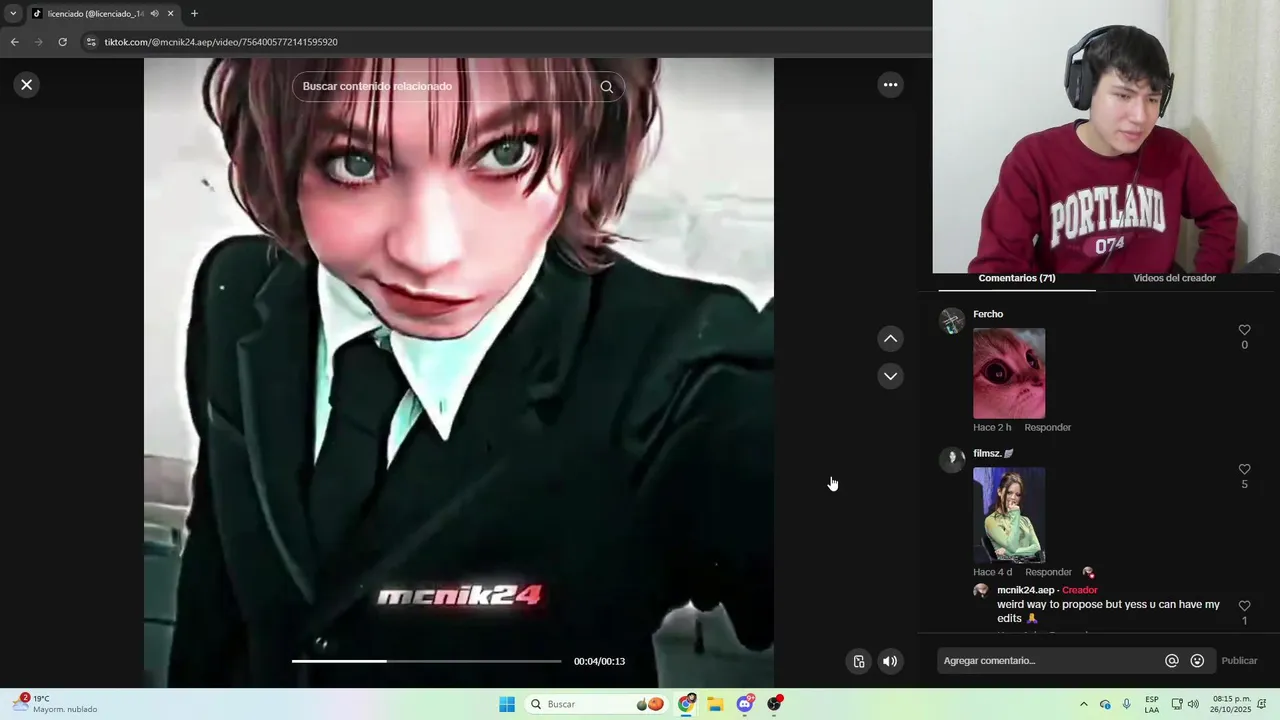This screenshot has height=720, width=1280.
Task: Click the microphone tray icon
Action: pyautogui.click(x=1127, y=704)
